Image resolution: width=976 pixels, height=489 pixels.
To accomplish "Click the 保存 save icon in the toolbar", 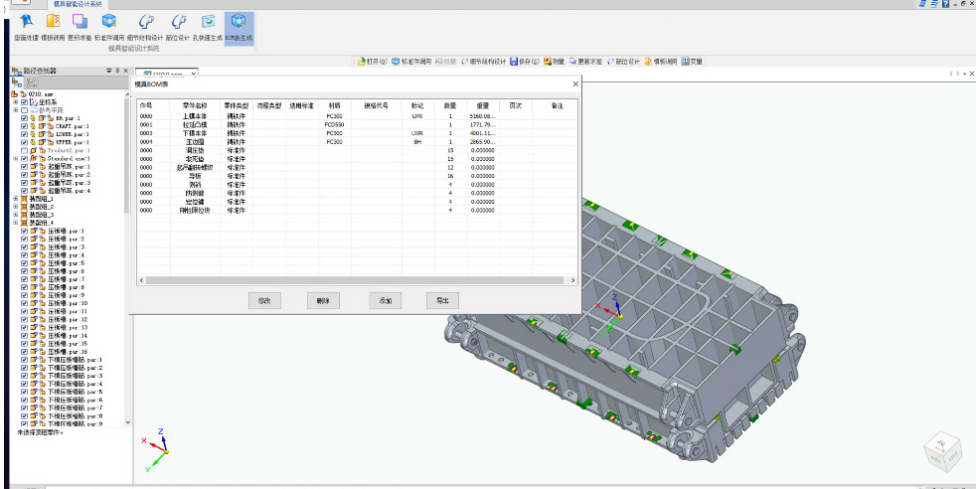I will [x=514, y=61].
